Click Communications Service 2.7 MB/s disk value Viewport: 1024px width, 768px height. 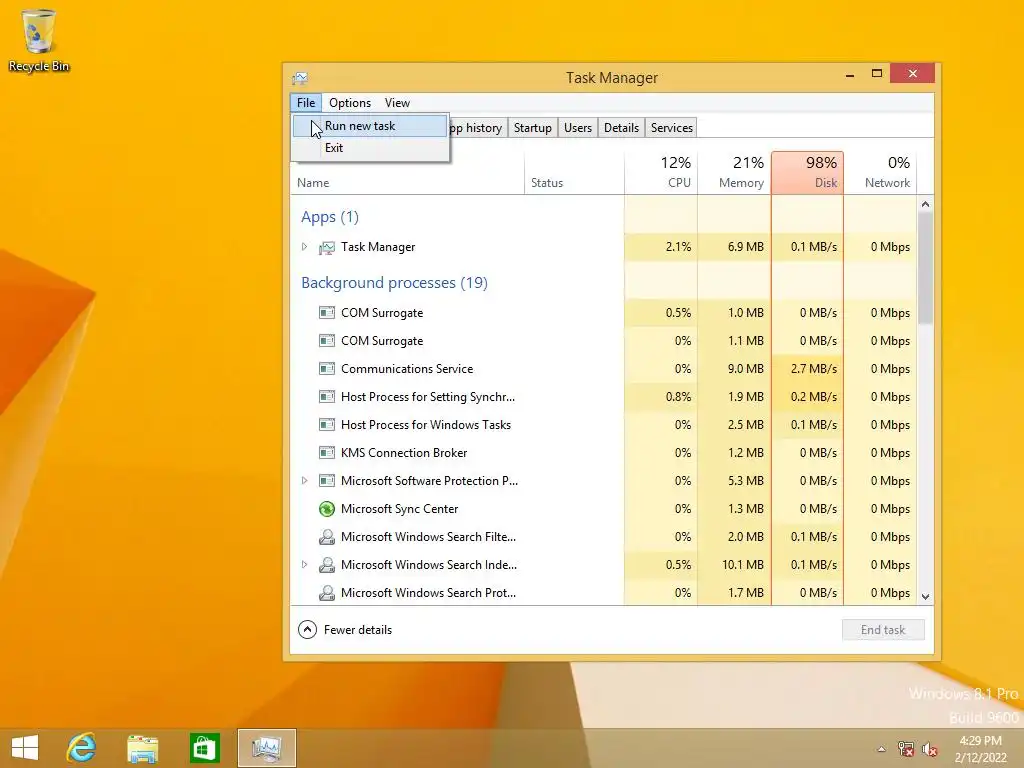(813, 369)
